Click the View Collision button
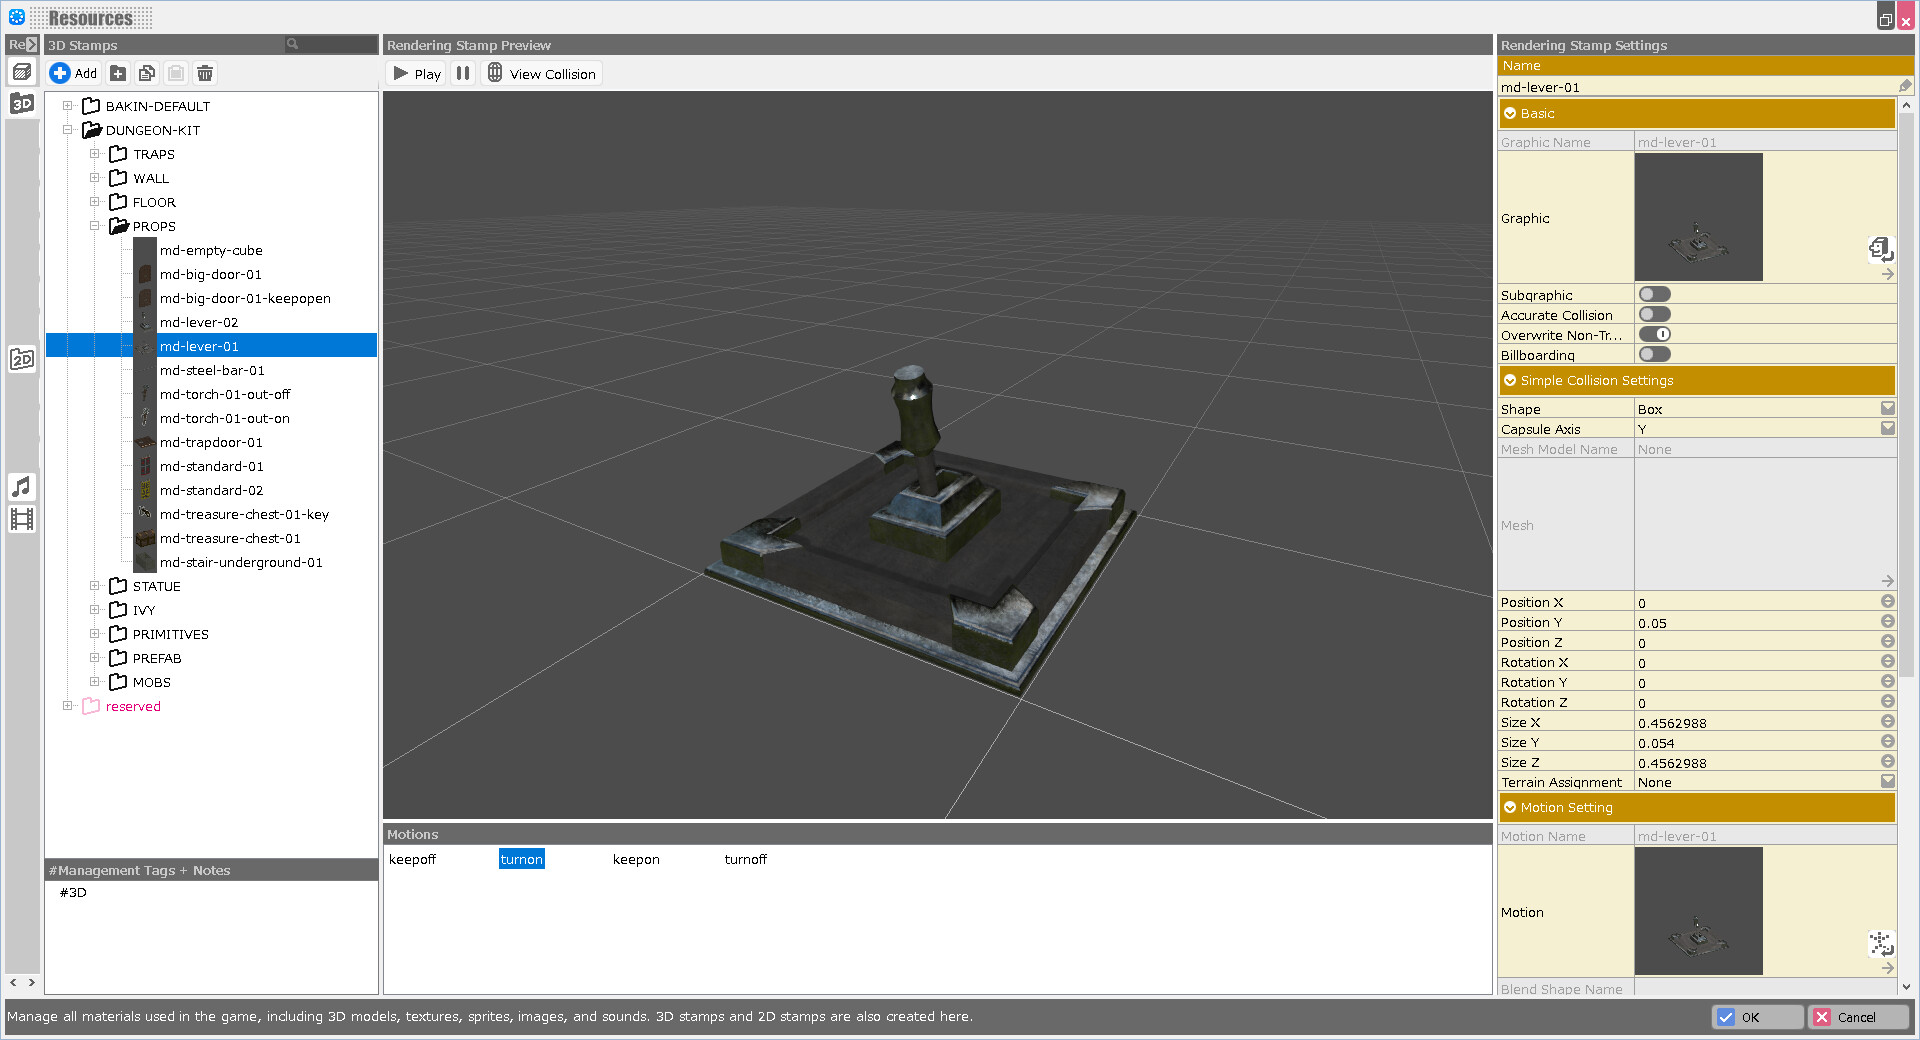 (541, 72)
